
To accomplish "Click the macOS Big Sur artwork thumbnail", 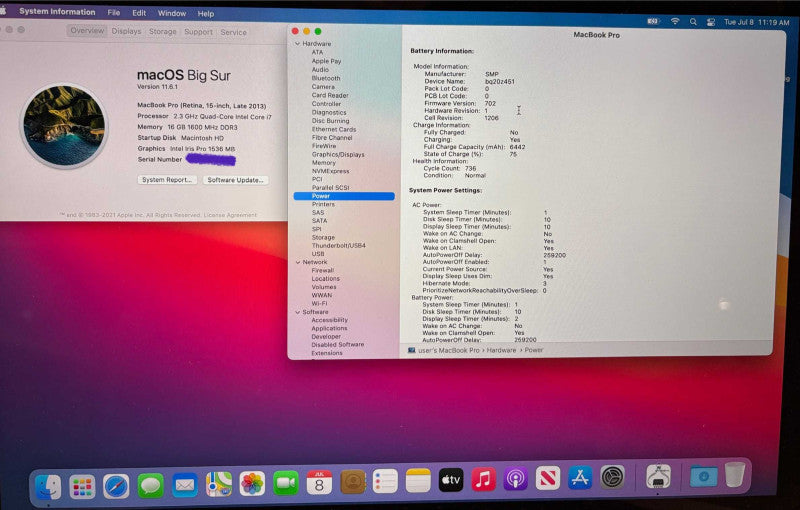I will tap(64, 125).
